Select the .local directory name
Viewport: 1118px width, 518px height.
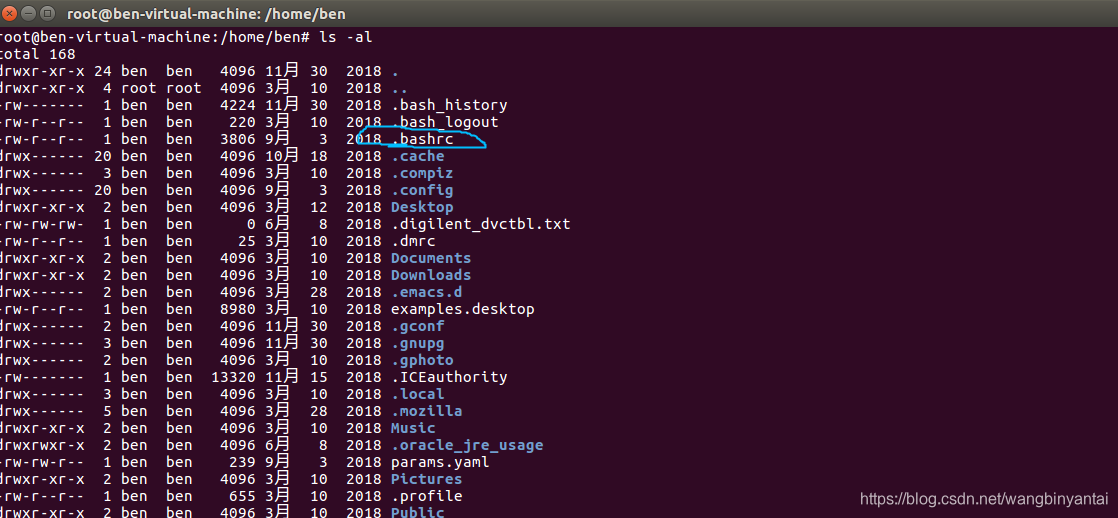(x=418, y=395)
